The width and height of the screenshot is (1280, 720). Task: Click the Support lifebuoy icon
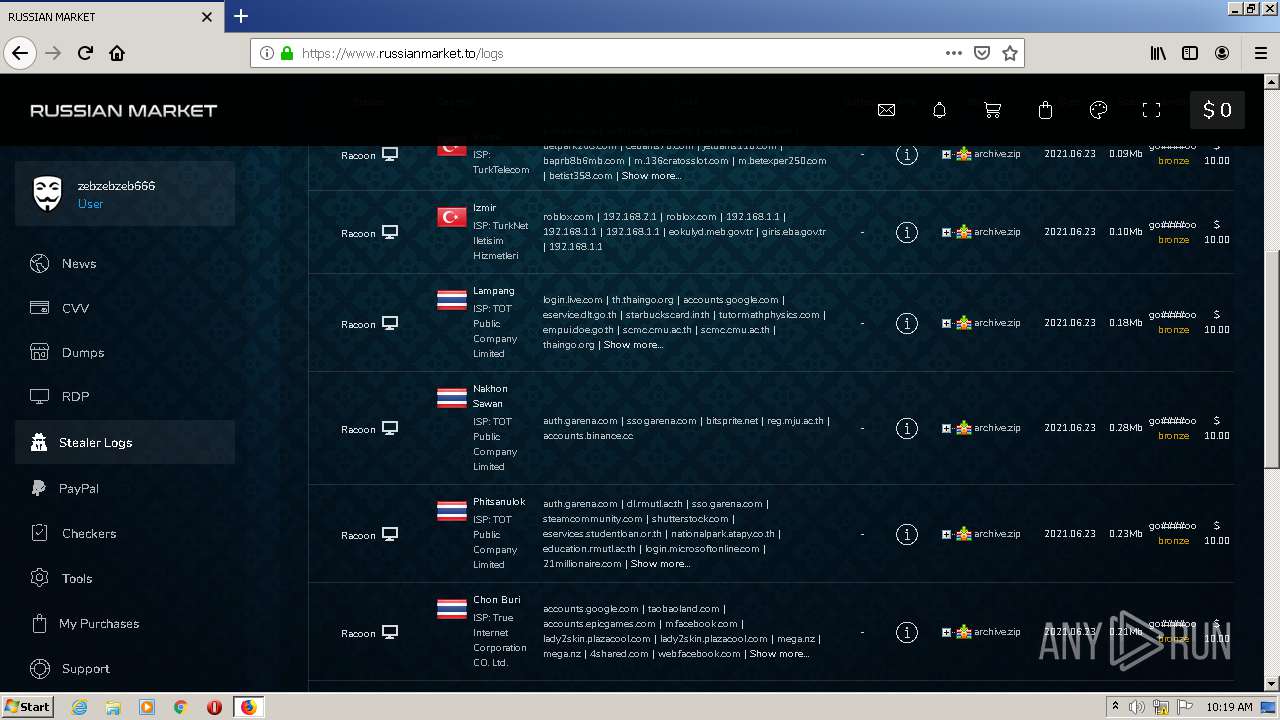(39, 668)
